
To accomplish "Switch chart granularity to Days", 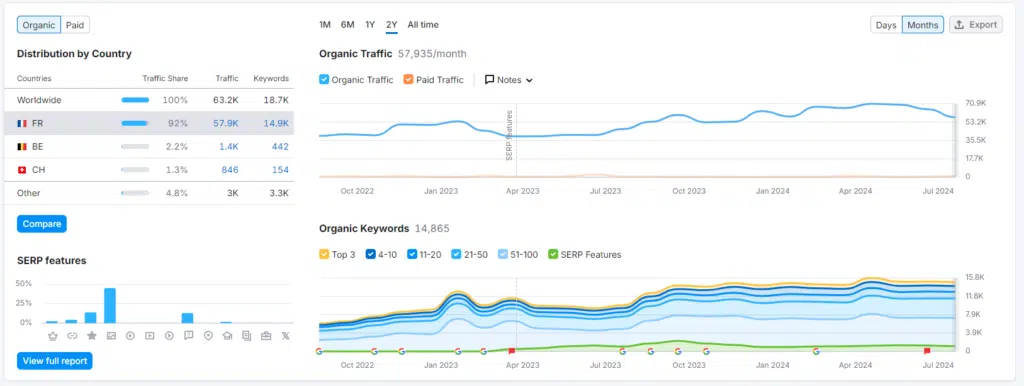I will (886, 25).
